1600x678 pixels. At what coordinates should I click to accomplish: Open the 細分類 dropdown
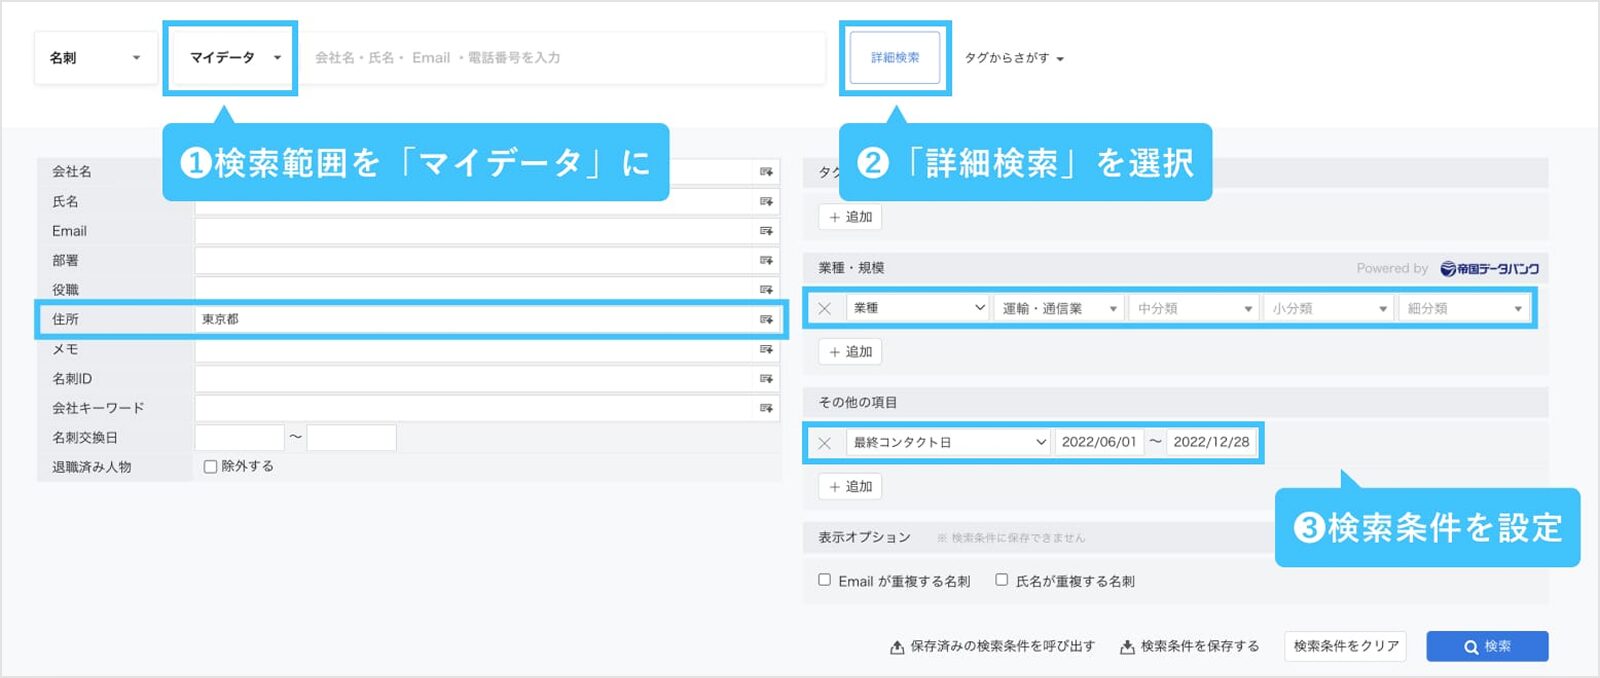tap(1464, 308)
